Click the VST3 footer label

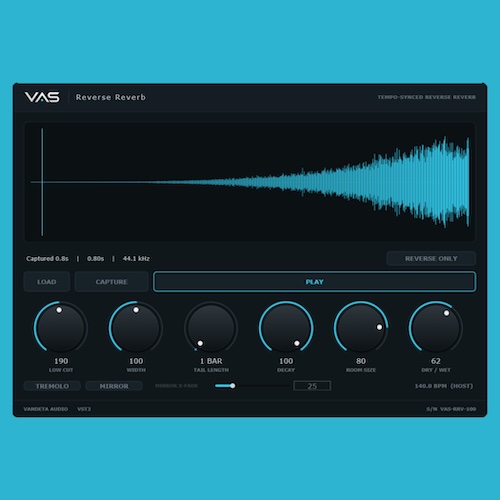click(x=84, y=409)
